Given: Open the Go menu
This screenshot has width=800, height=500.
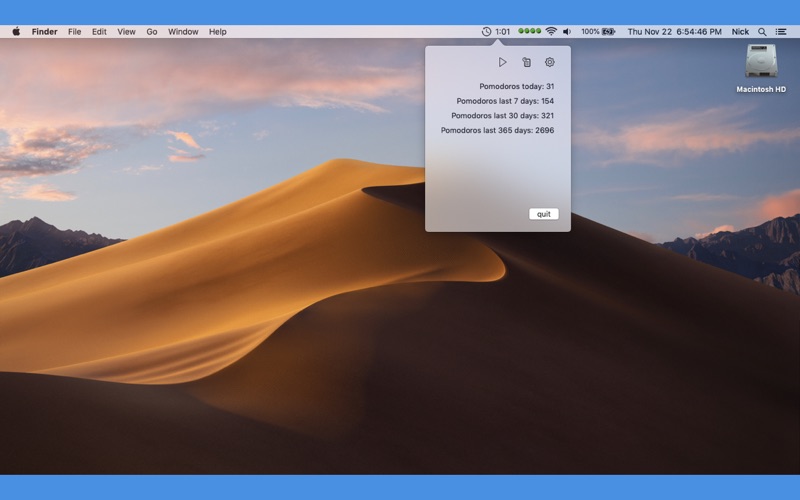Looking at the screenshot, I should tap(152, 32).
